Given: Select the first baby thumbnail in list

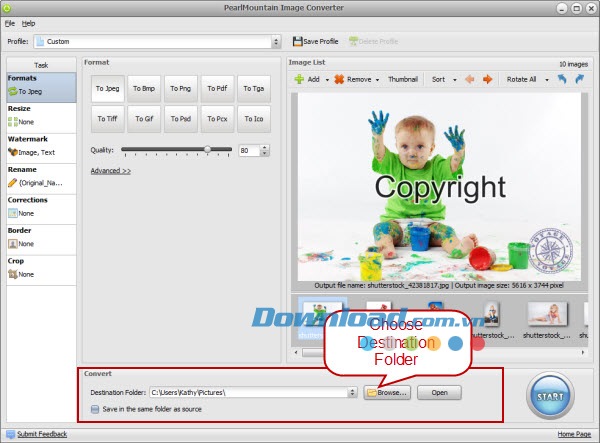Looking at the screenshot, I should tap(321, 318).
